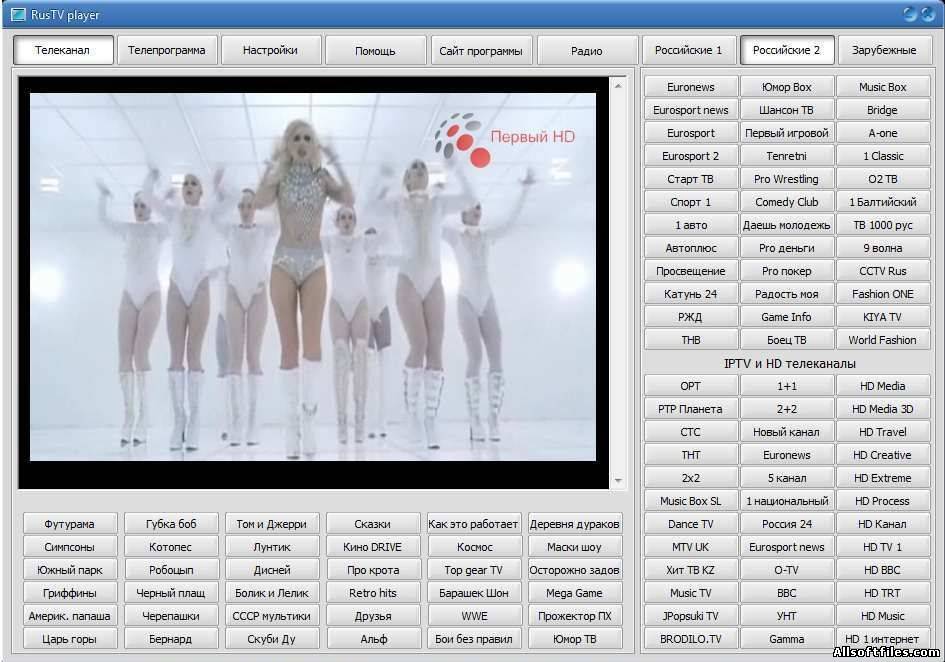Tune to Россия 24

(x=786, y=524)
